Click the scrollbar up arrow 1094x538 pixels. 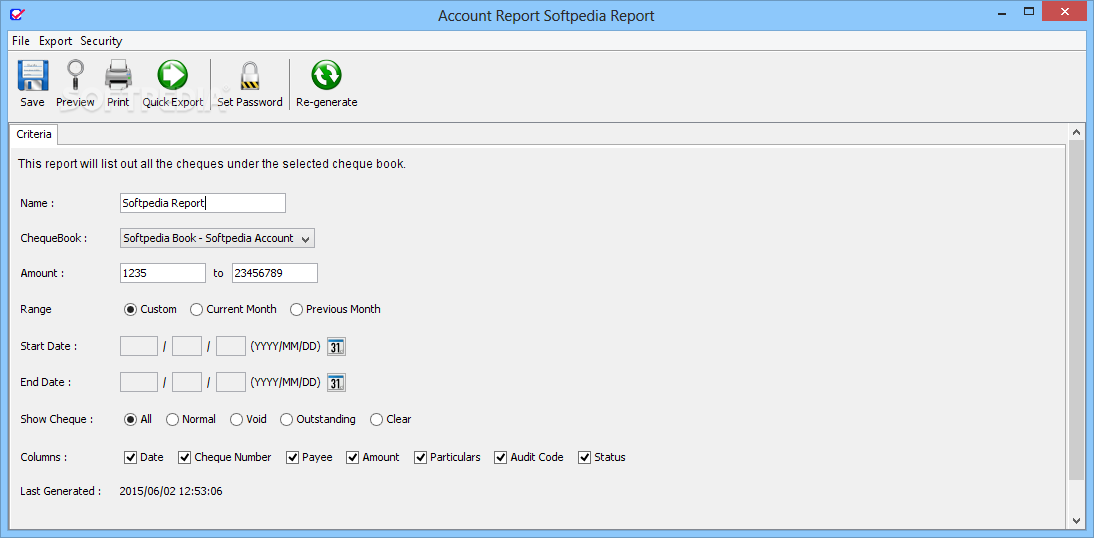click(x=1076, y=132)
